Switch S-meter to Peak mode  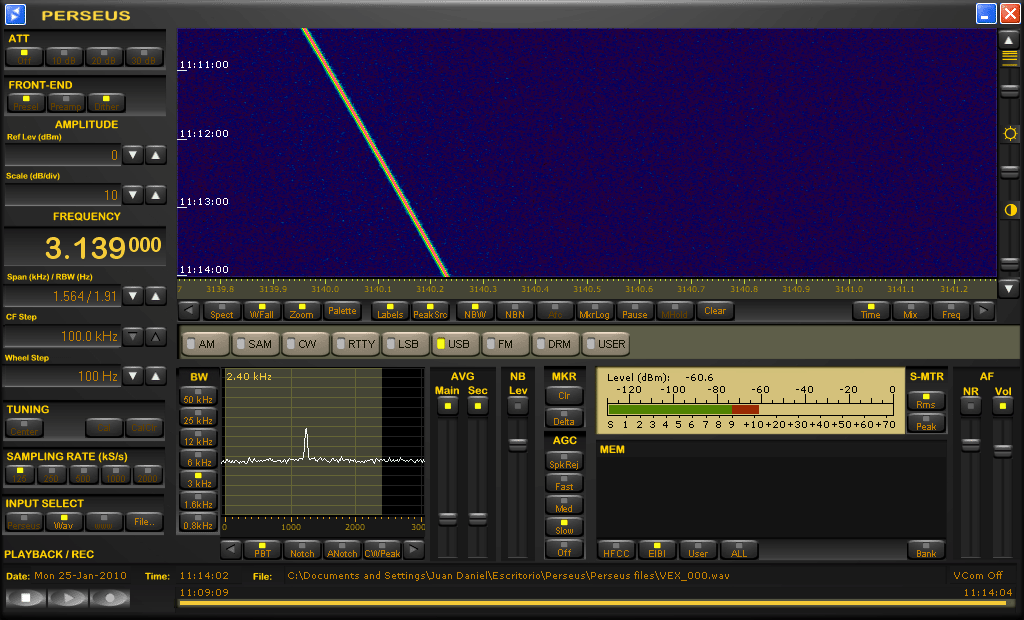926,423
